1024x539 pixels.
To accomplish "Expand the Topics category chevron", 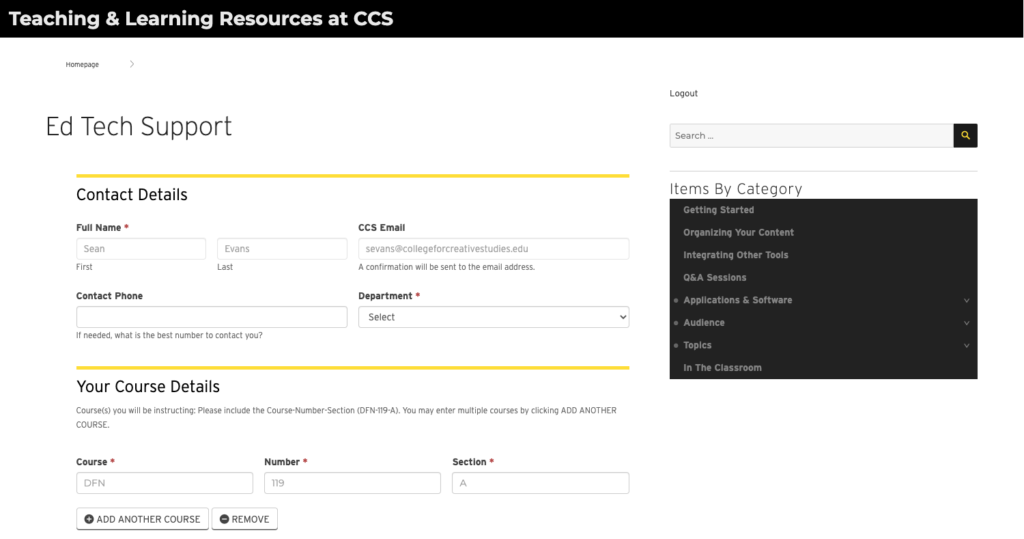I will [966, 346].
